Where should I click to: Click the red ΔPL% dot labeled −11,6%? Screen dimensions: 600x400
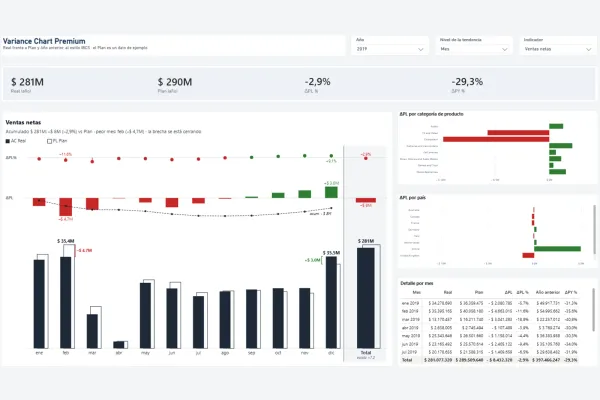click(66, 160)
